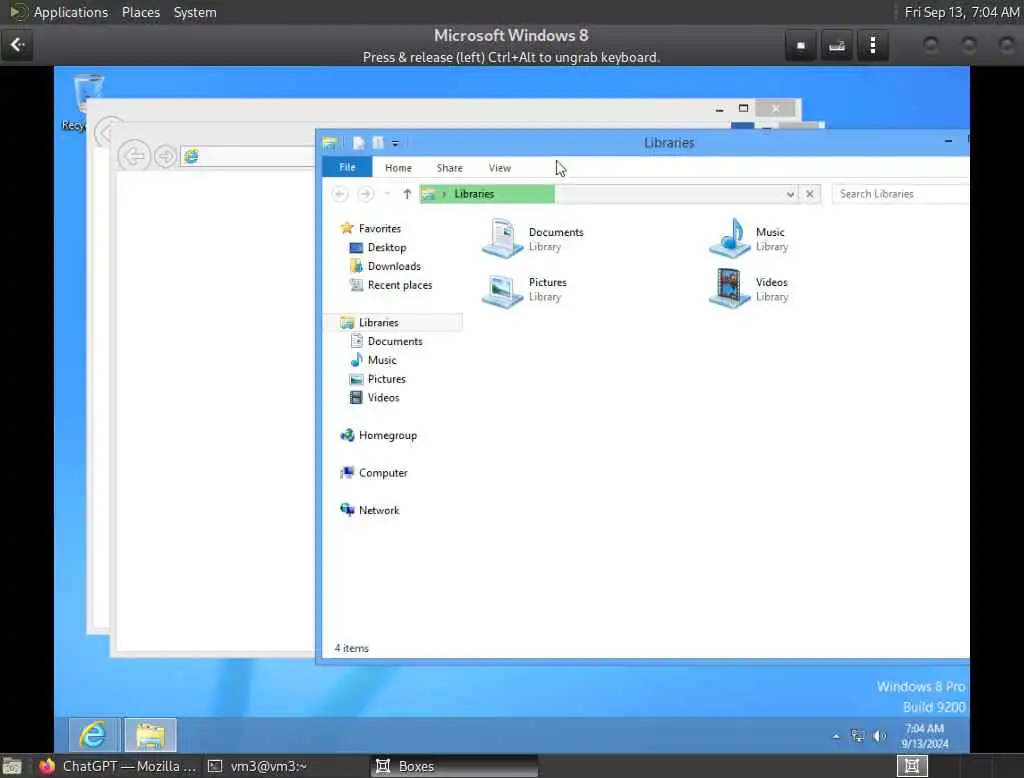Viewport: 1024px width, 778px height.
Task: Open the File tab in Libraries window
Action: click(x=347, y=168)
